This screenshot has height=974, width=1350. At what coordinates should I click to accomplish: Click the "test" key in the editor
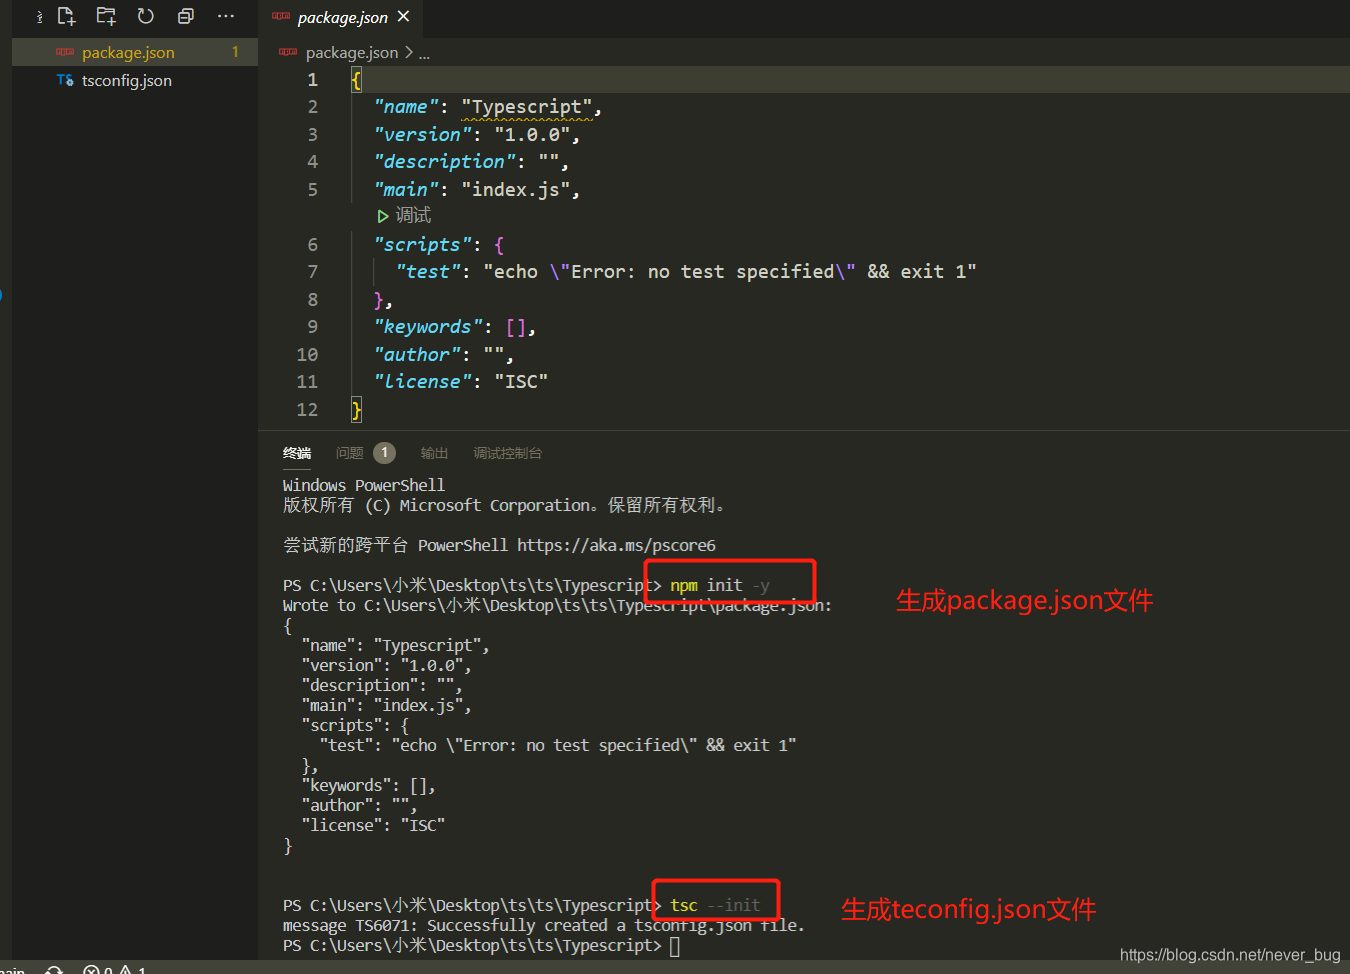pos(428,272)
